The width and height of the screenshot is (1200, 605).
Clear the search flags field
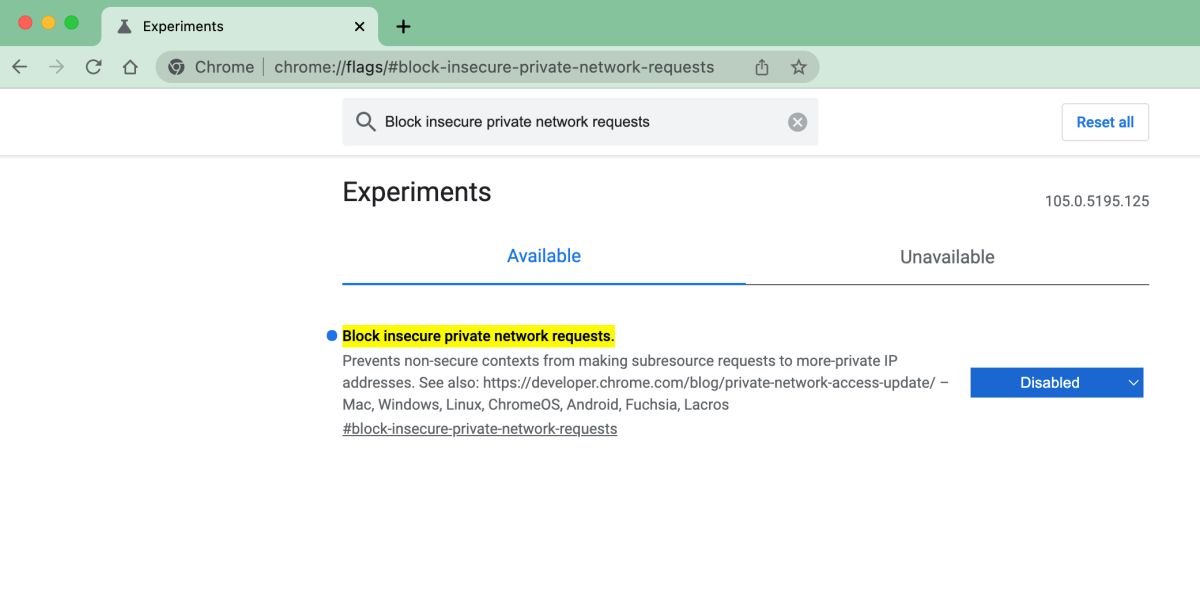(797, 122)
